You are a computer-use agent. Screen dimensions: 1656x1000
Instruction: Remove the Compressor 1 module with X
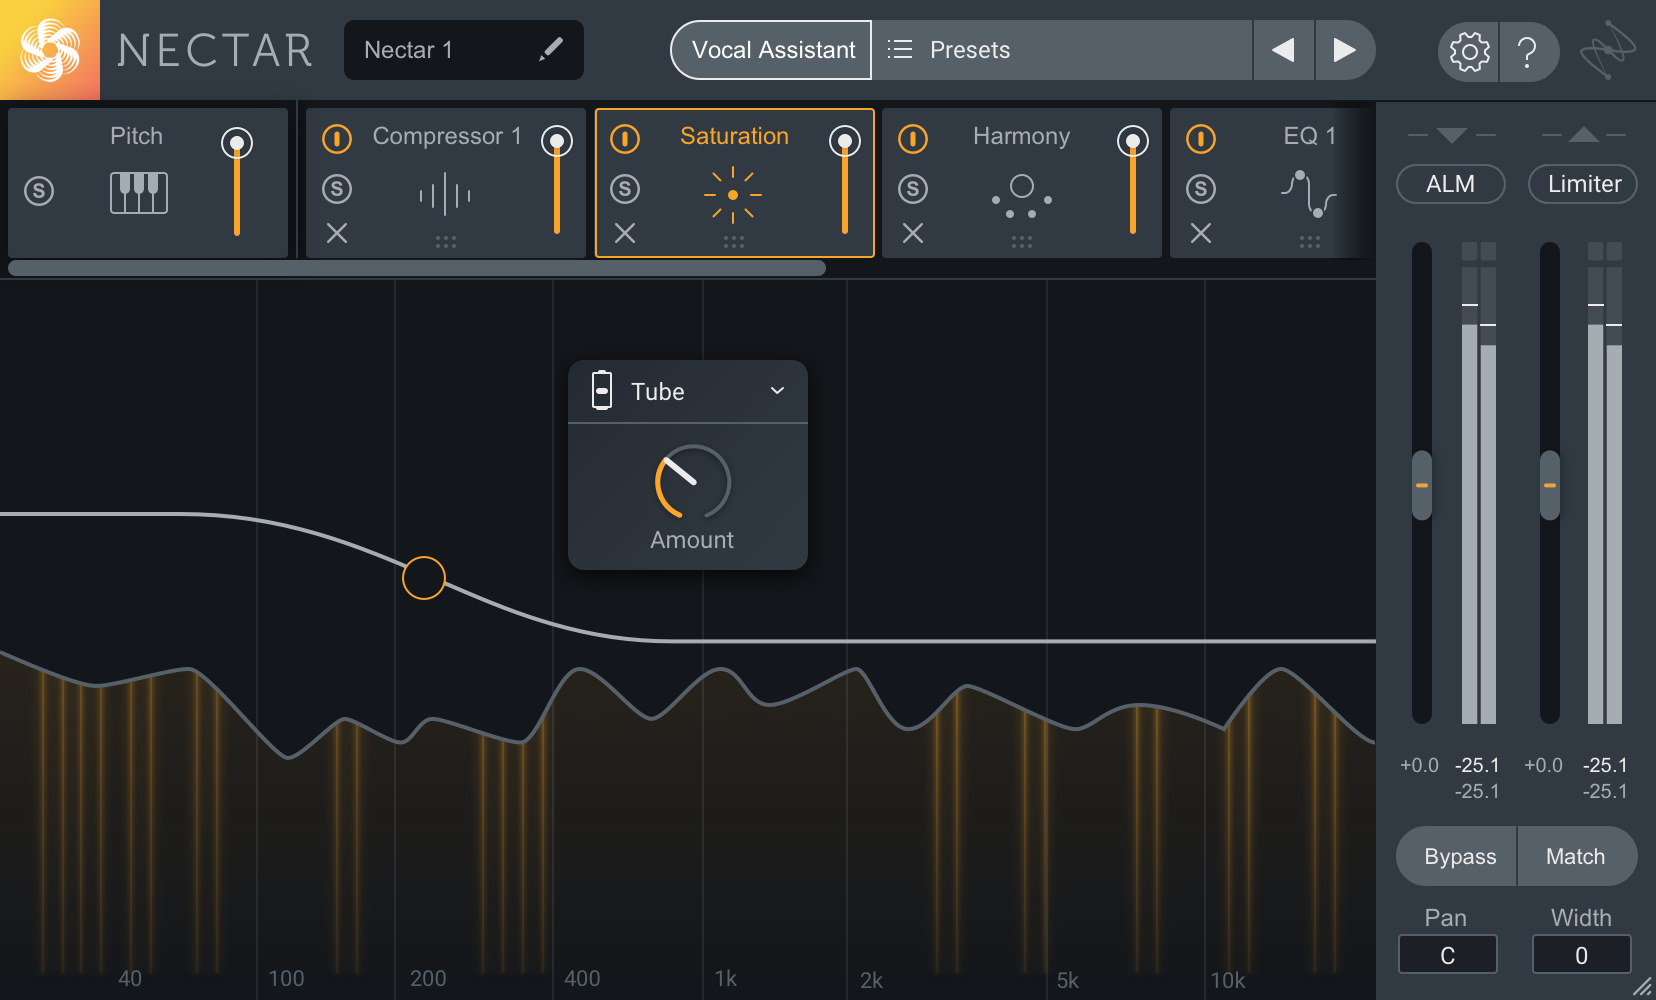pyautogui.click(x=337, y=233)
